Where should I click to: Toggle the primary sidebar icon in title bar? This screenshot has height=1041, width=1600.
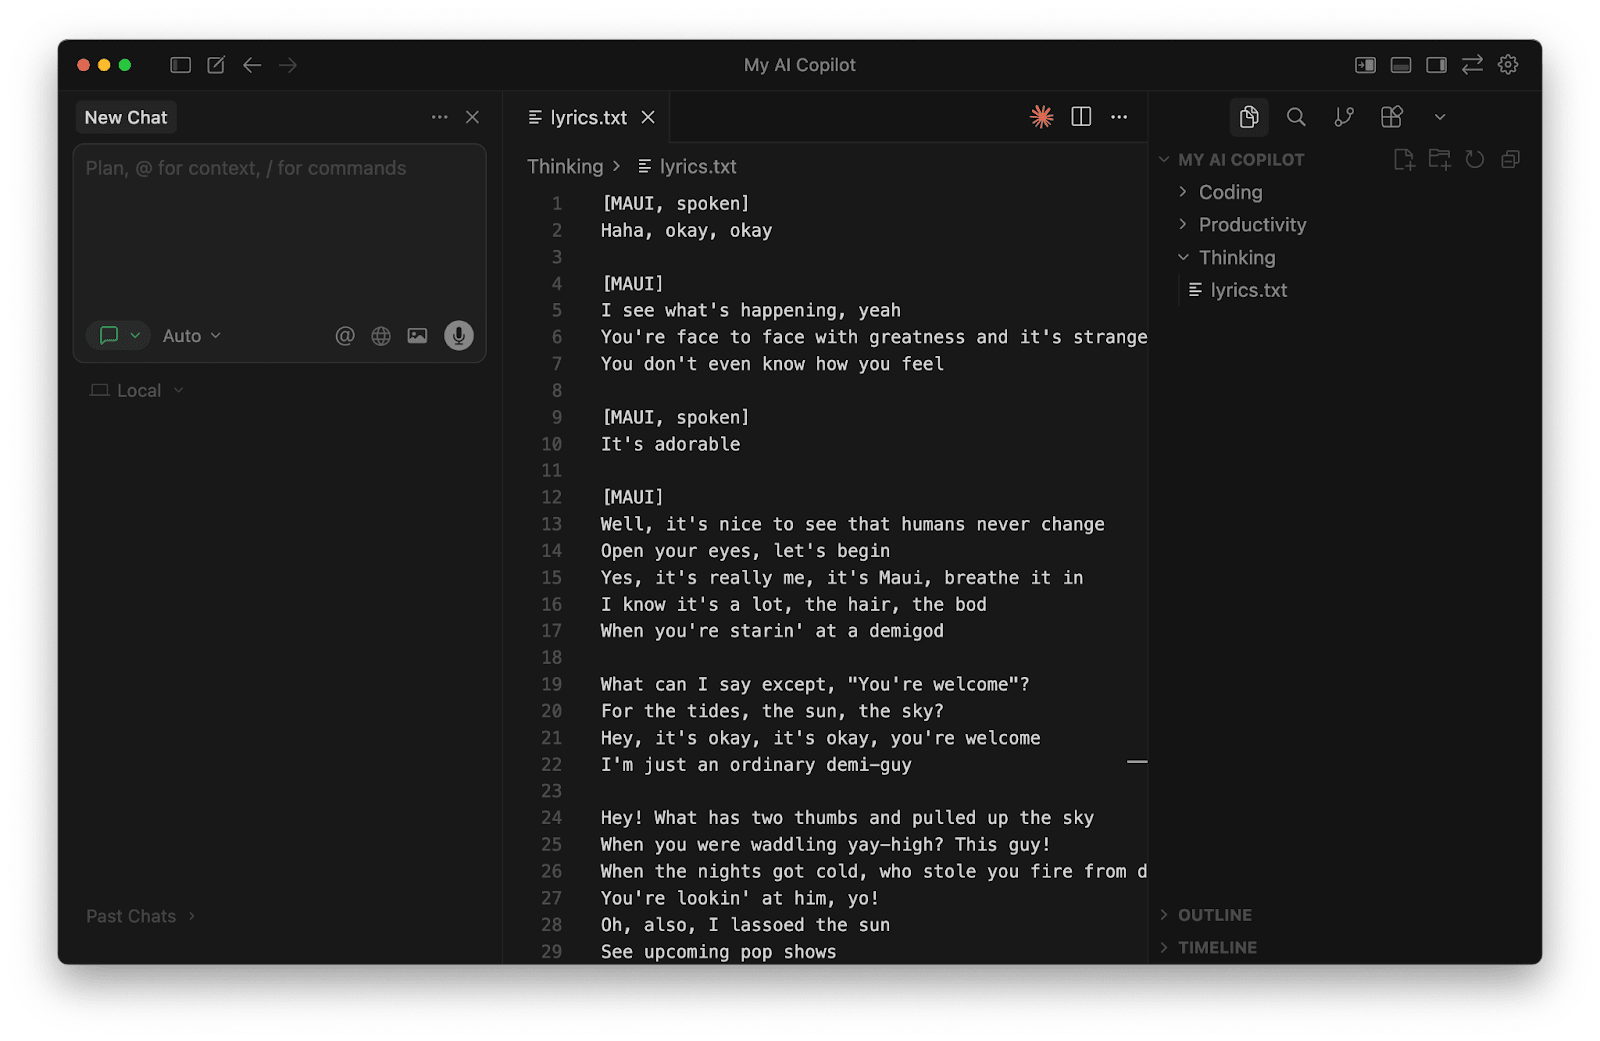pos(180,65)
